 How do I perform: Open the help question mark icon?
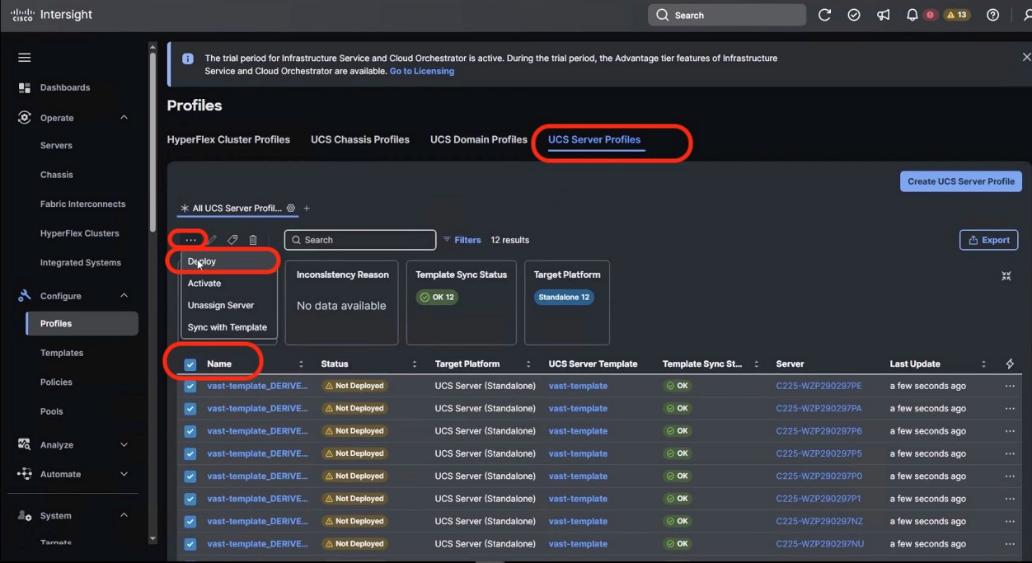pyautogui.click(x=993, y=14)
